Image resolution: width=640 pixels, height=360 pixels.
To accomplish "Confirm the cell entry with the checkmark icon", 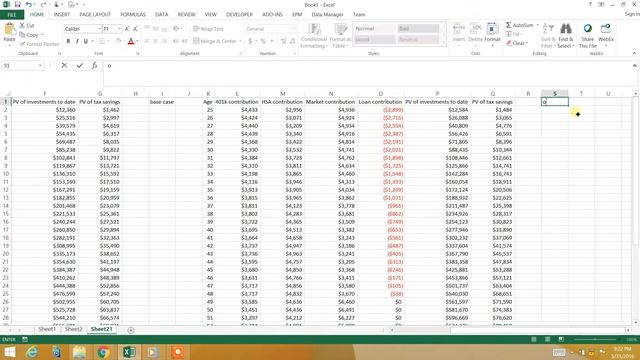I will [80, 65].
